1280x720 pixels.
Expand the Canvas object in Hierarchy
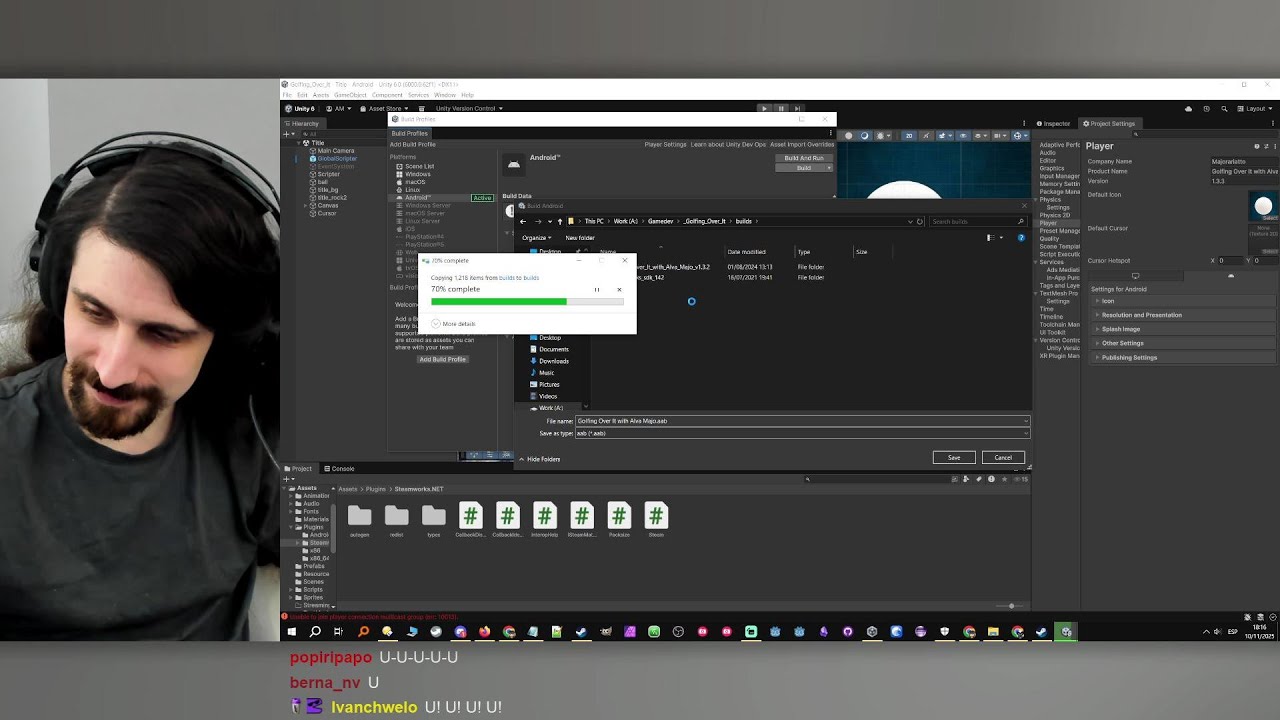tap(305, 205)
